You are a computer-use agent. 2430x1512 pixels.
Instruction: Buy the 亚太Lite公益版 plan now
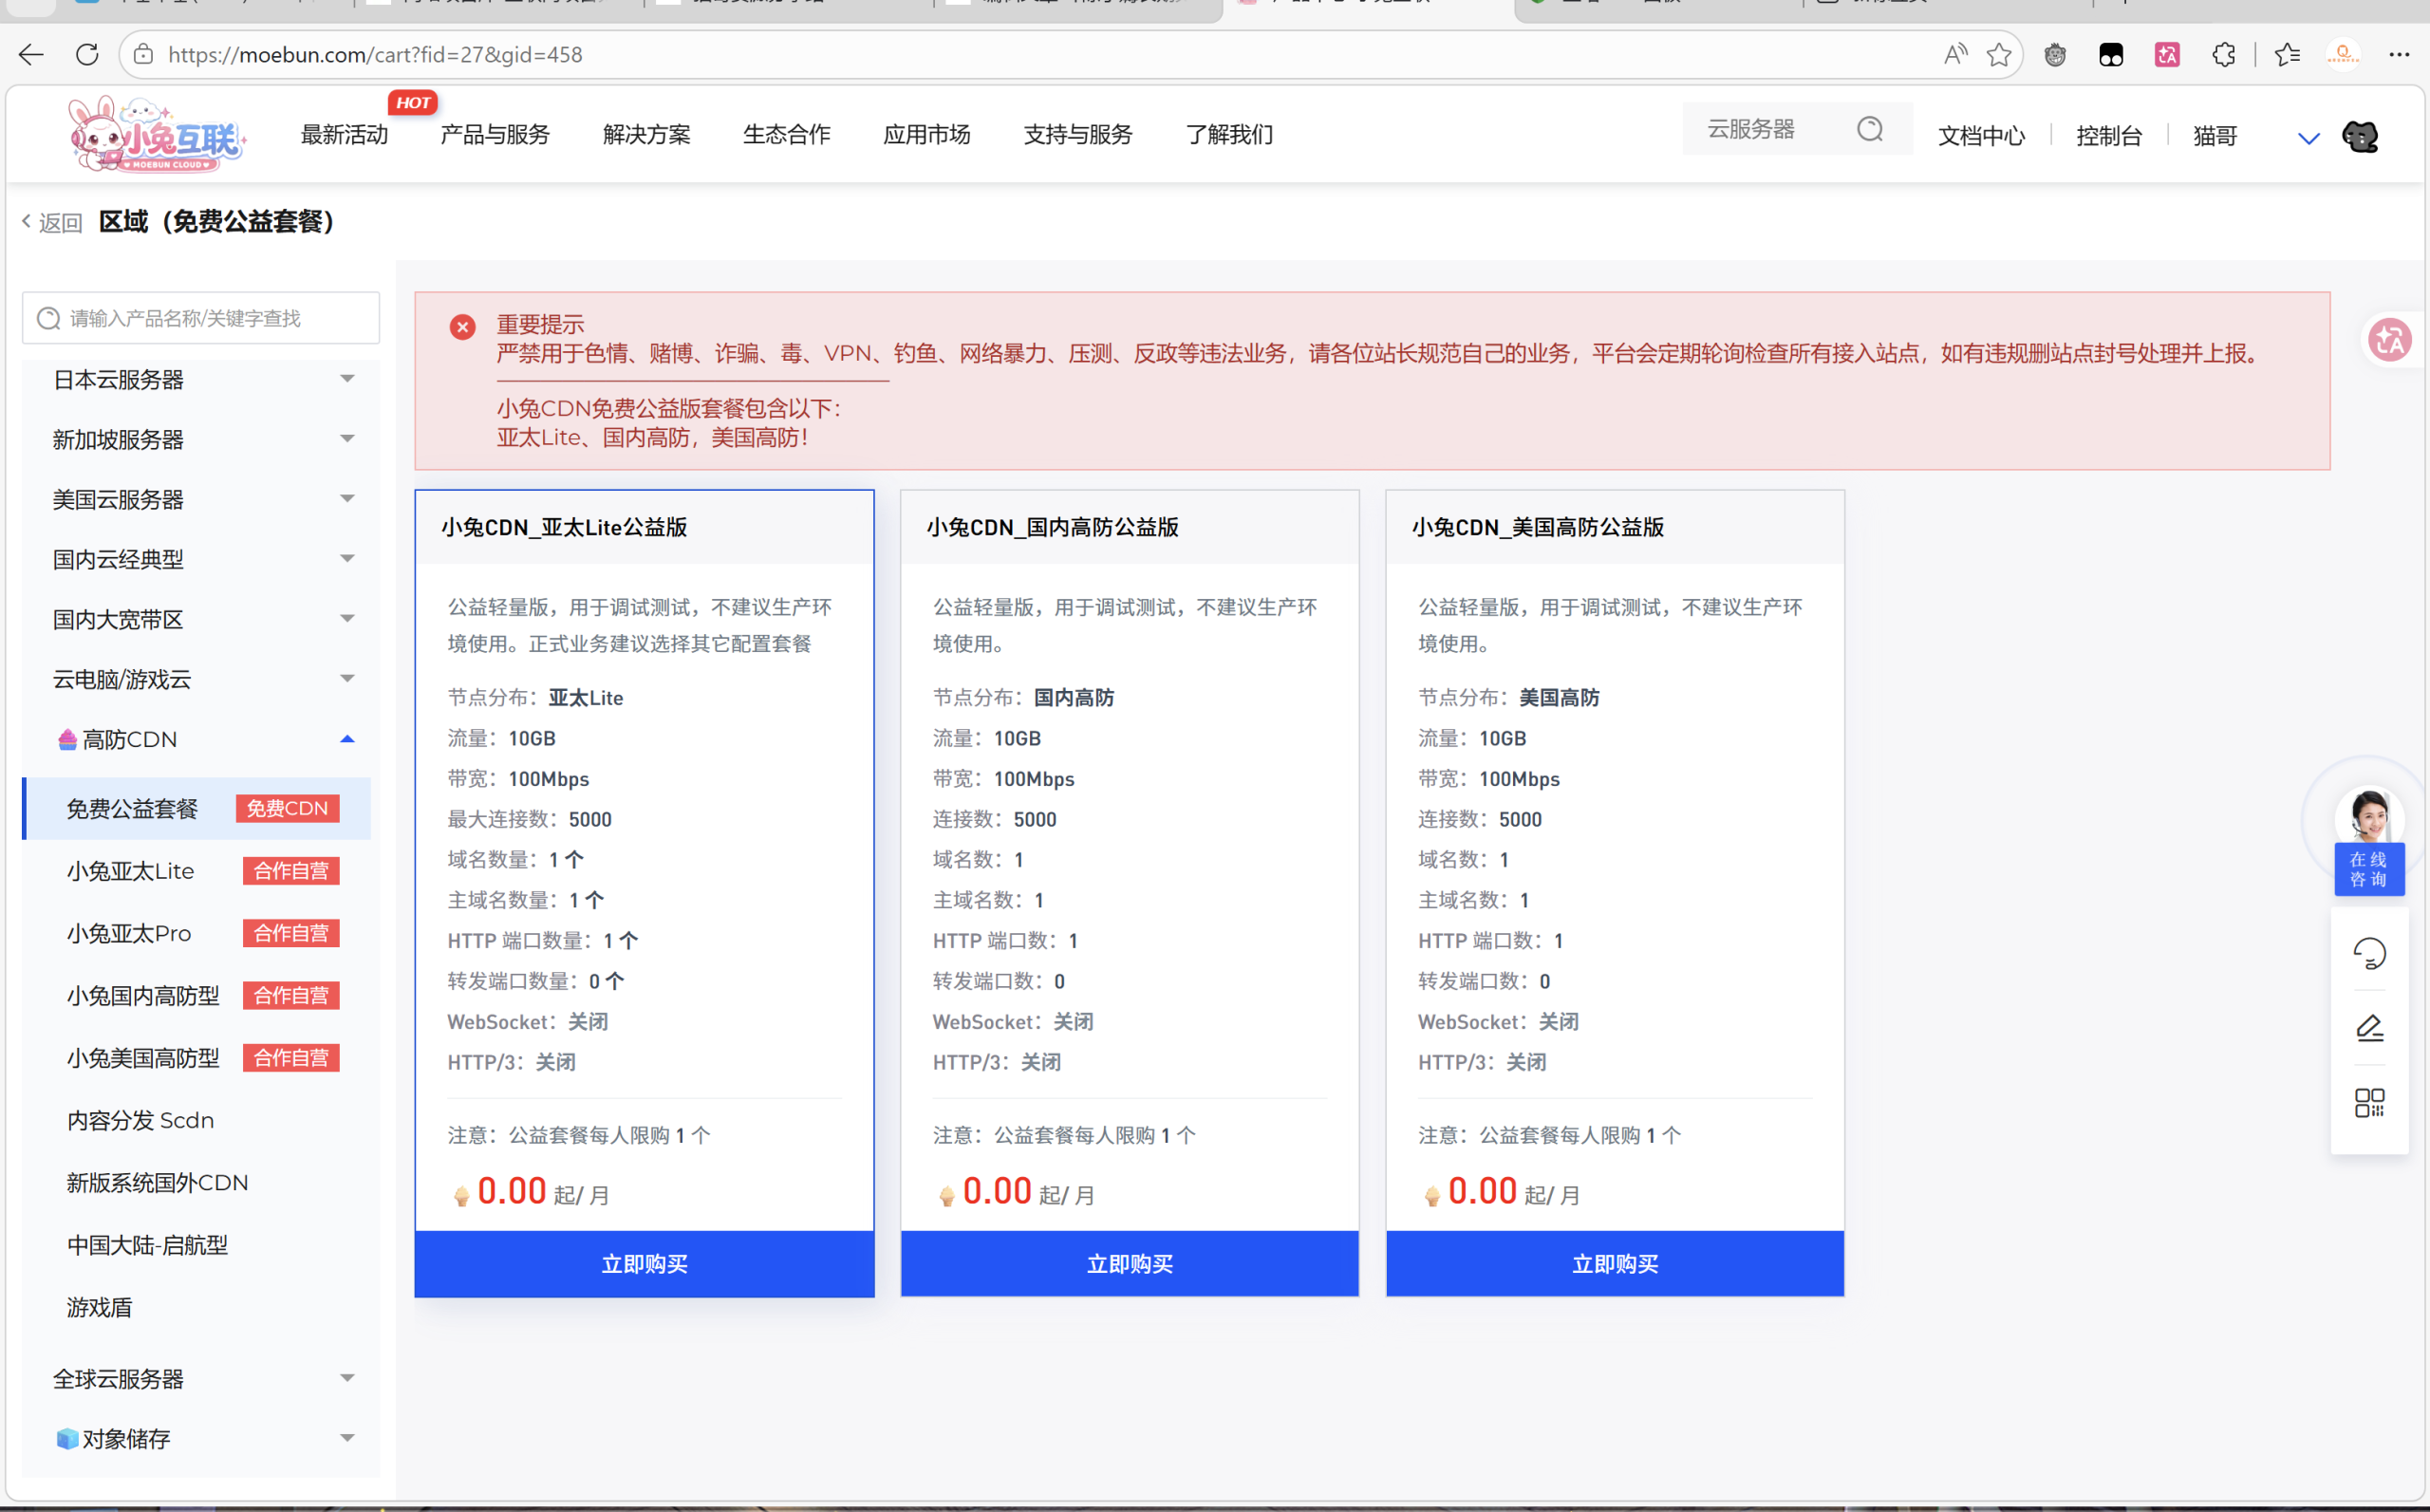(x=644, y=1263)
